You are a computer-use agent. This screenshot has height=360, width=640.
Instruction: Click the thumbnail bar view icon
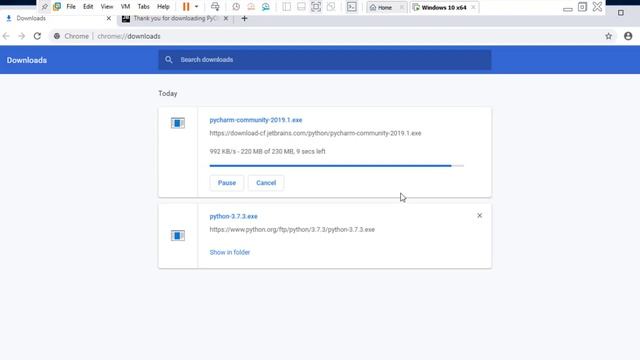[x=301, y=7]
